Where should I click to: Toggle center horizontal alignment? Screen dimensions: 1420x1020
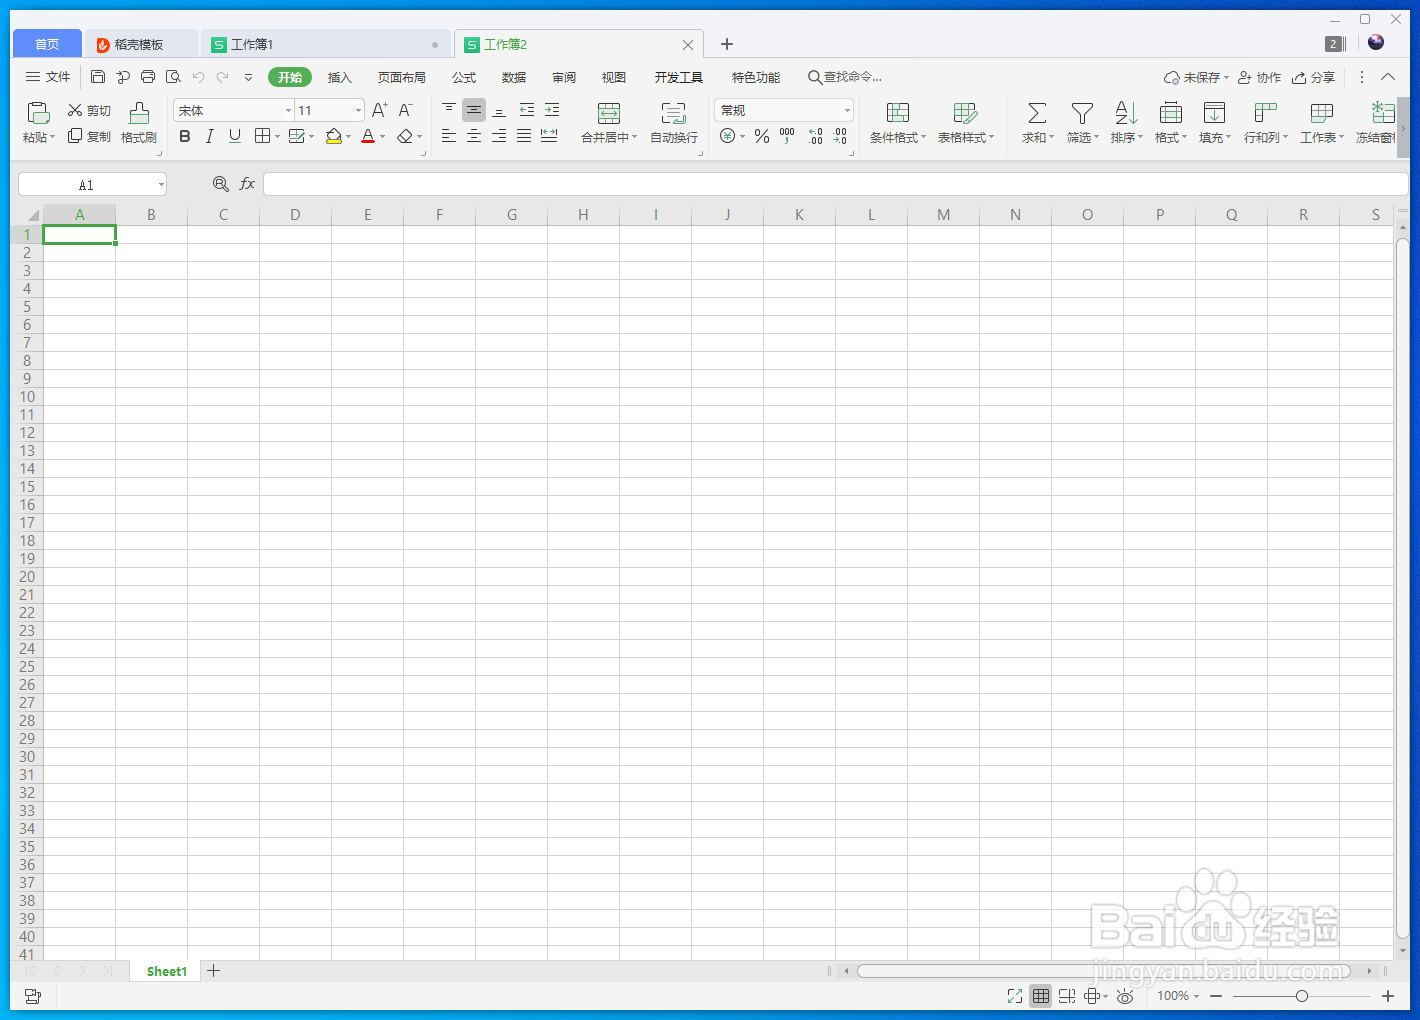click(x=474, y=136)
